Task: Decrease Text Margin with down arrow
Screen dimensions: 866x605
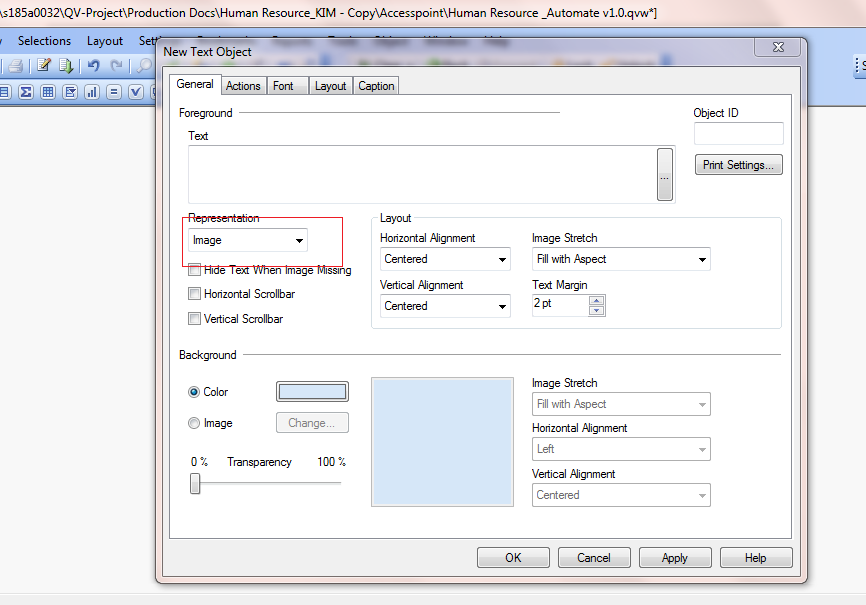Action: [x=596, y=311]
